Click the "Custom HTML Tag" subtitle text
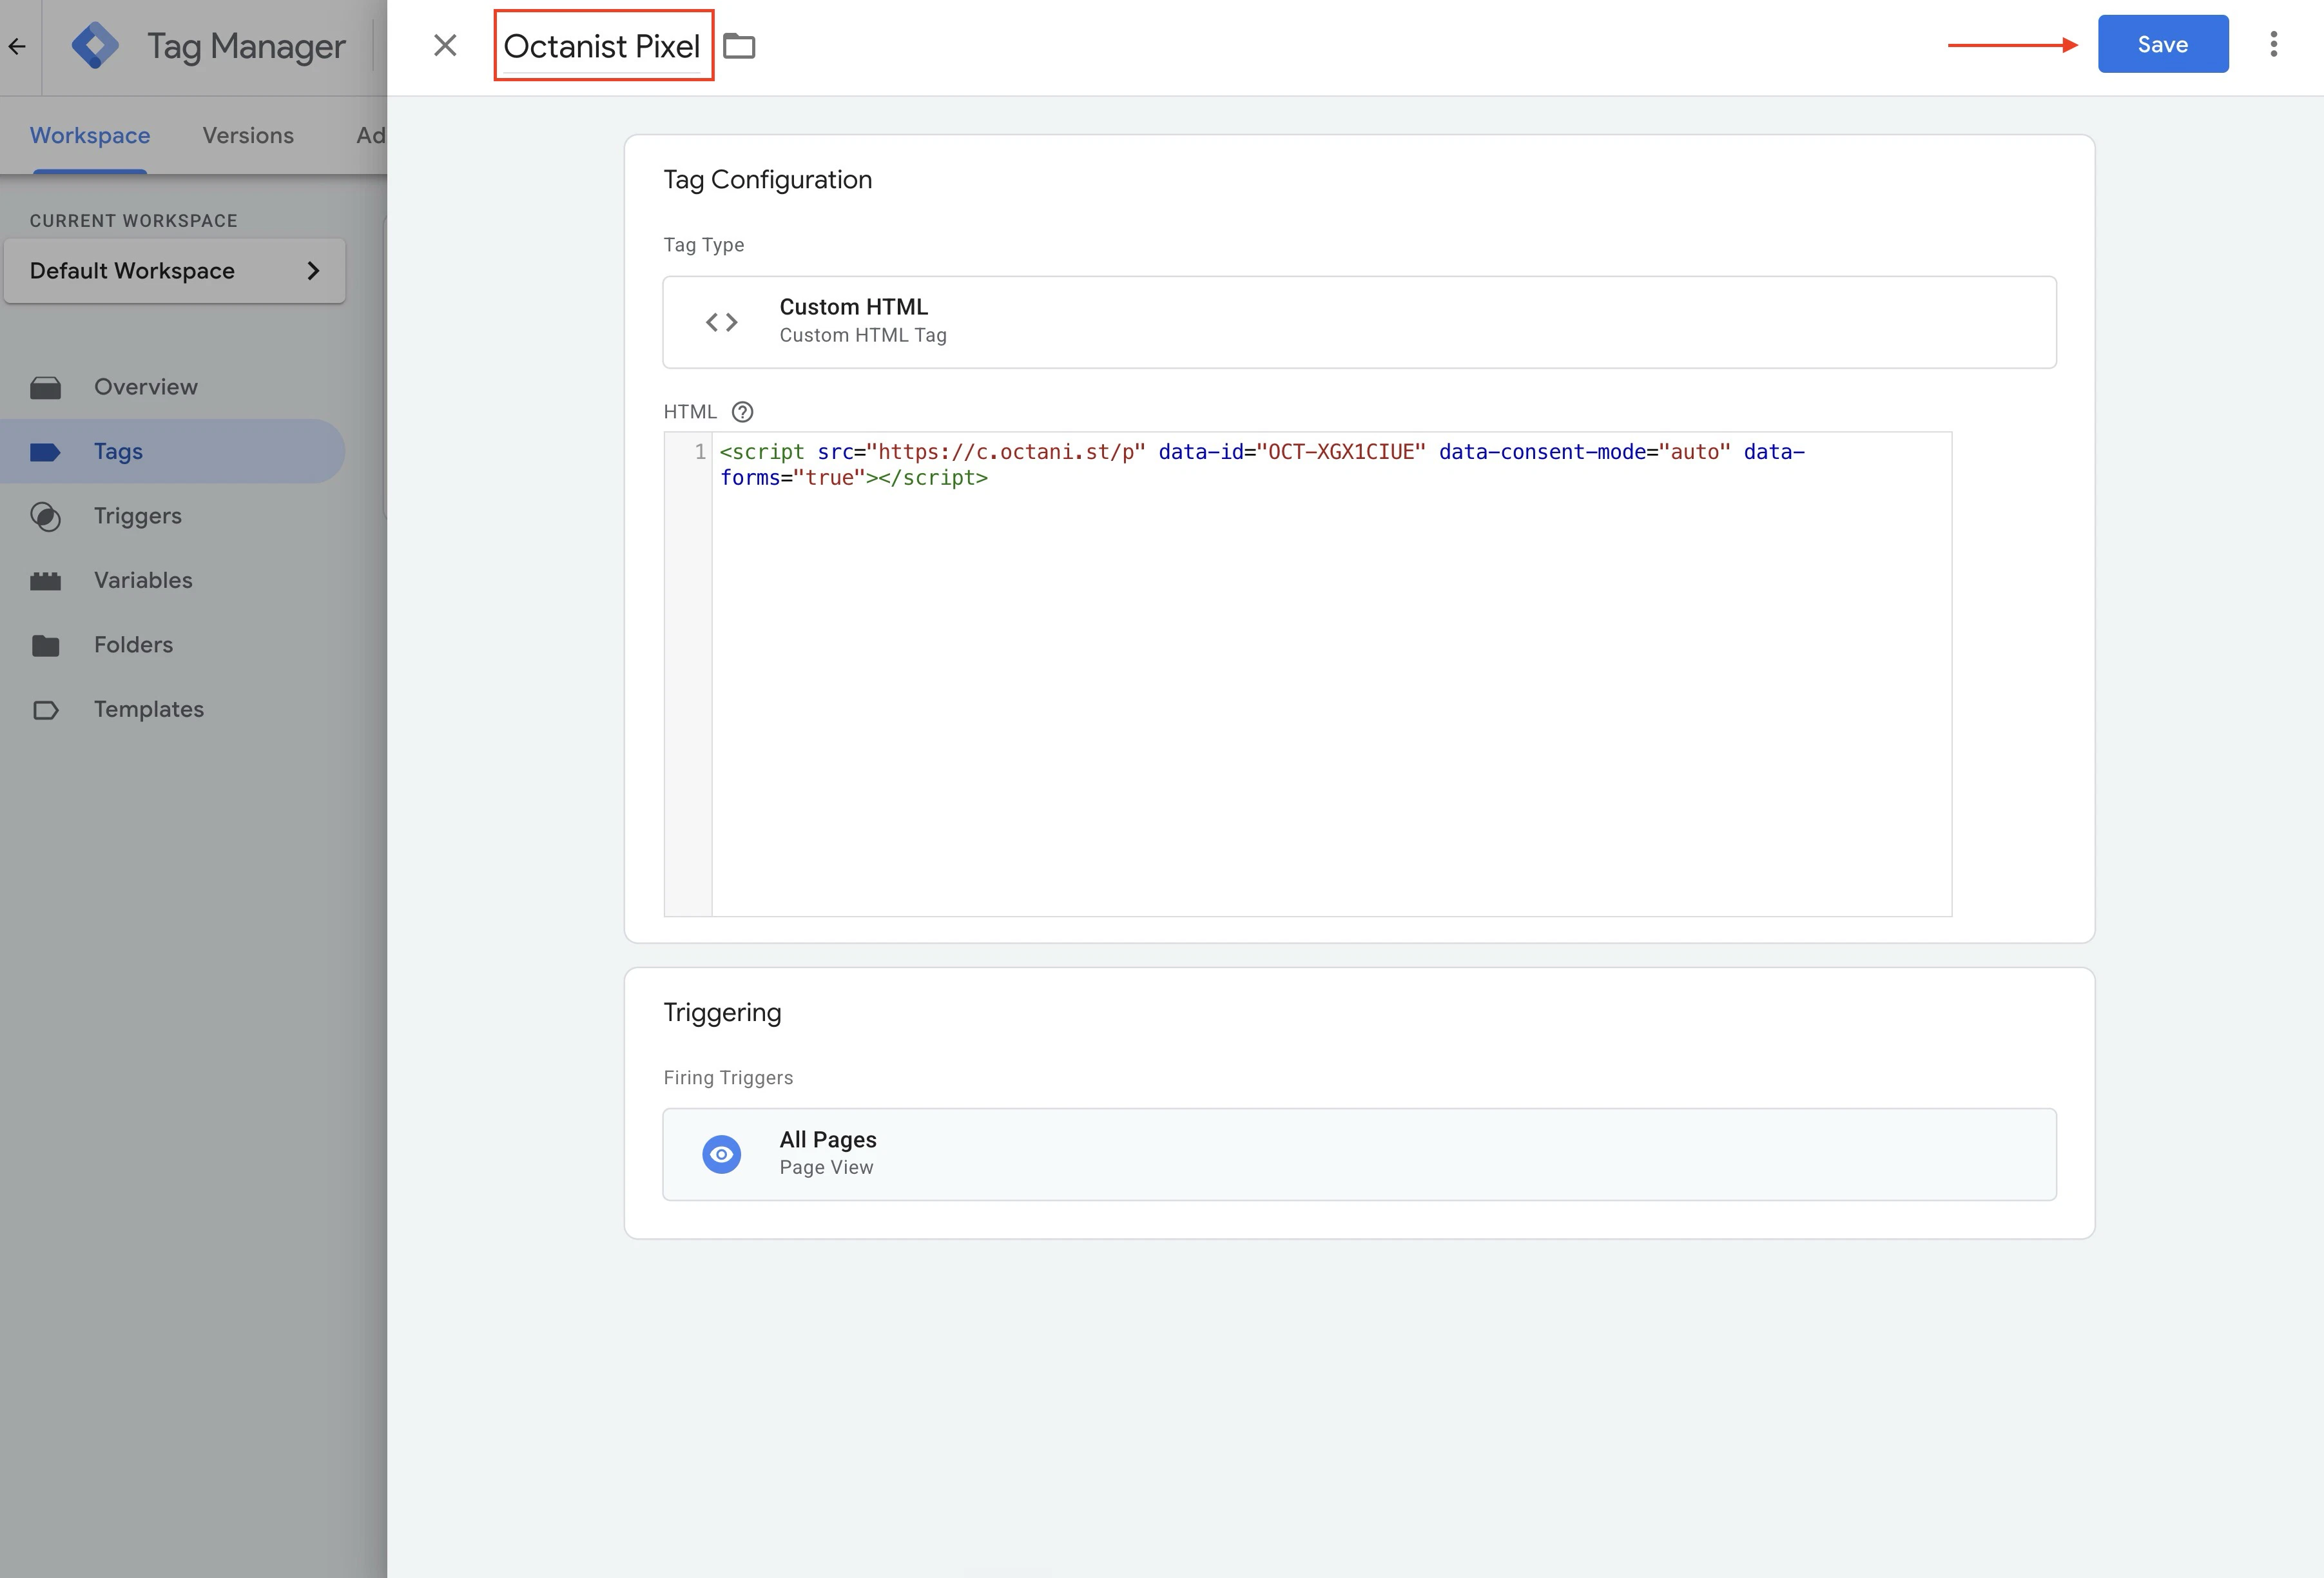The image size is (2324, 1578). (863, 335)
